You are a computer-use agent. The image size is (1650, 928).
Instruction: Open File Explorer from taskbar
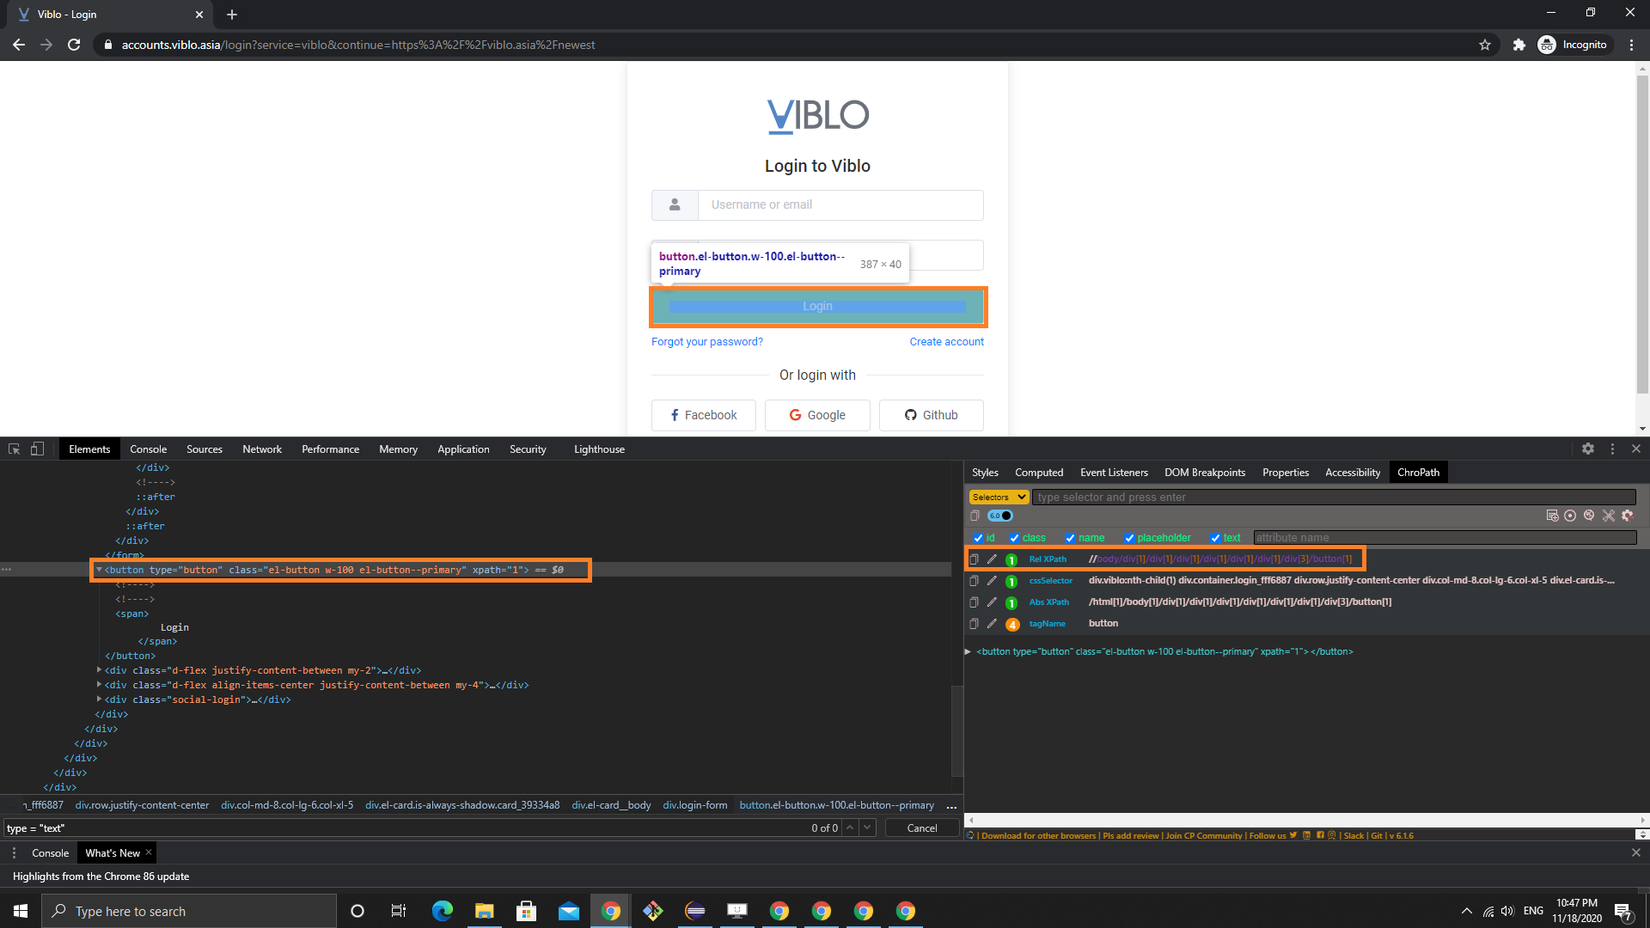coord(484,911)
